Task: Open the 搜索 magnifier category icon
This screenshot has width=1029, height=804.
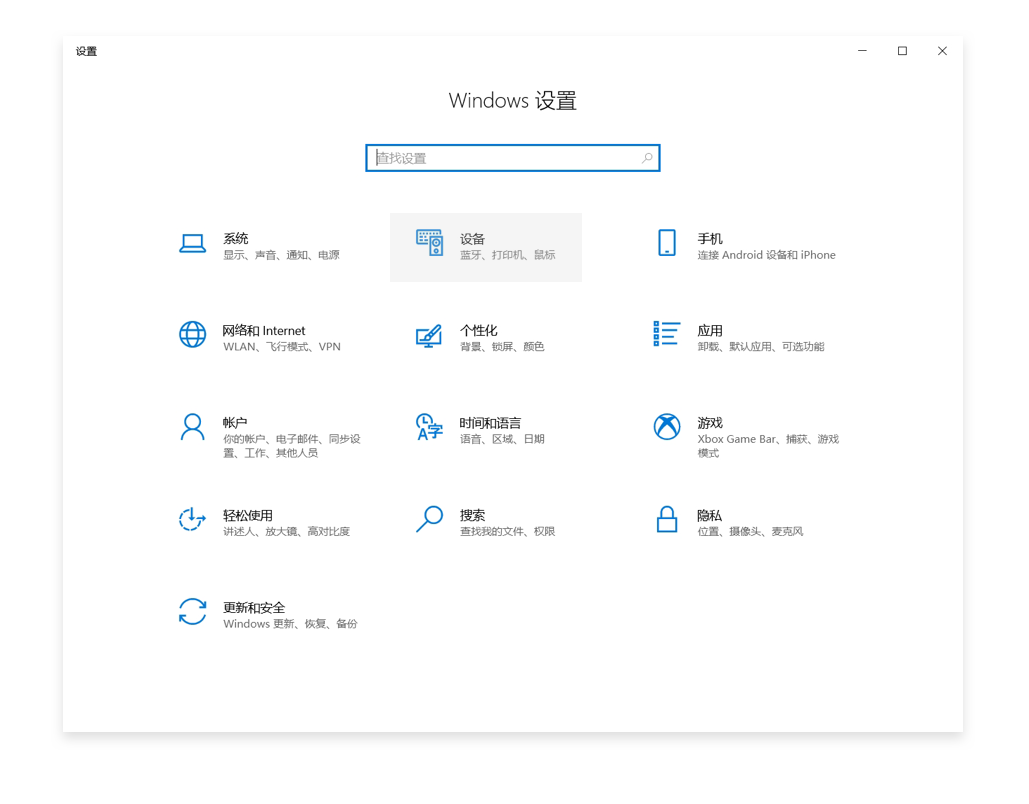Action: click(429, 519)
